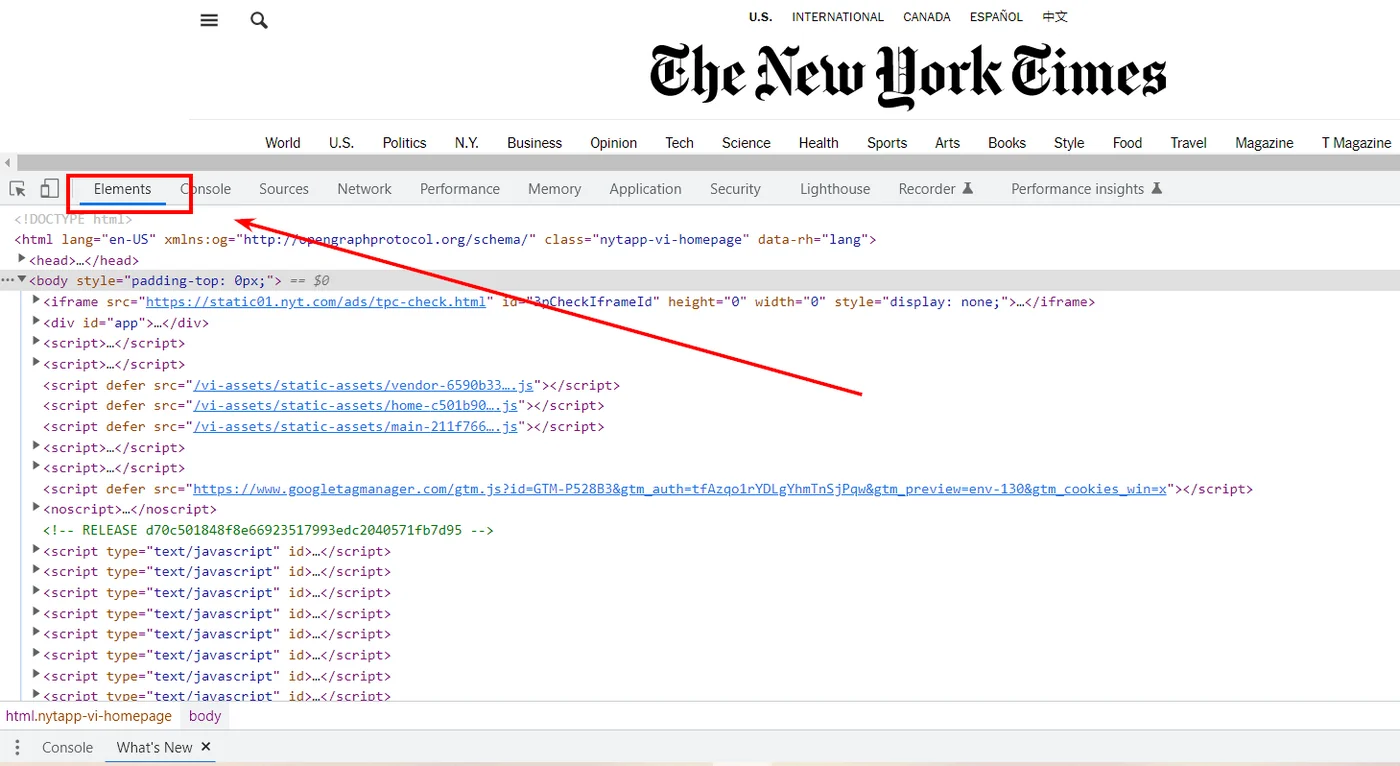This screenshot has width=1400, height=766.
Task: Close the What's New drawer tab
Action: click(x=206, y=747)
